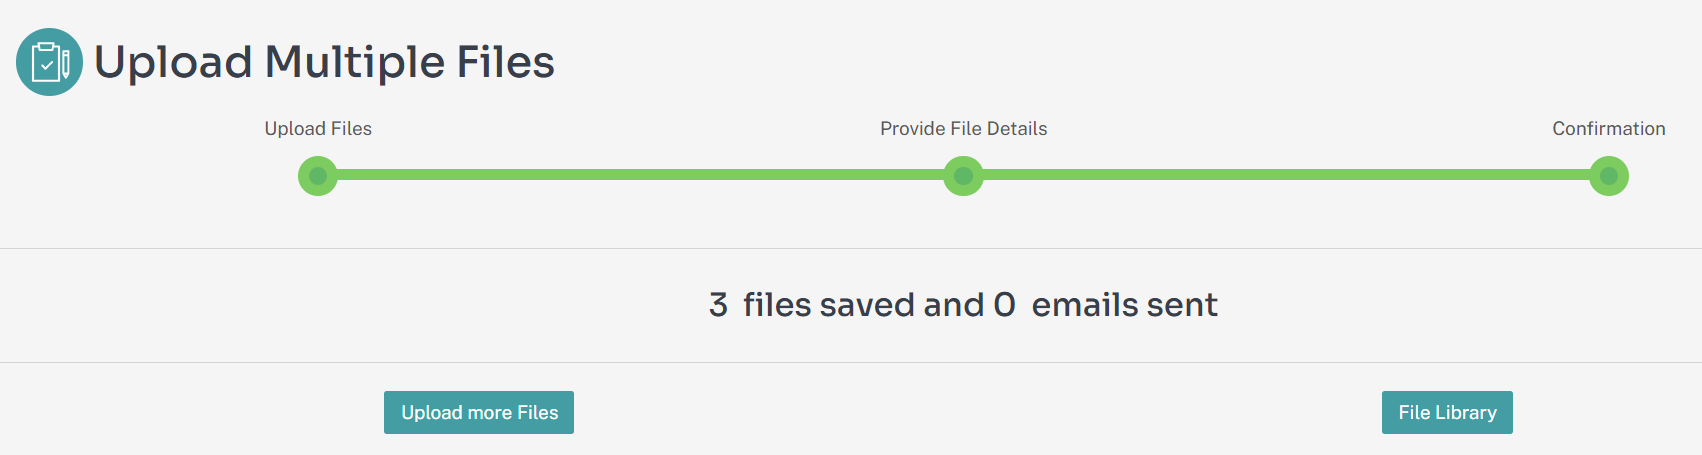Click the number 3 in the status message

[718, 305]
